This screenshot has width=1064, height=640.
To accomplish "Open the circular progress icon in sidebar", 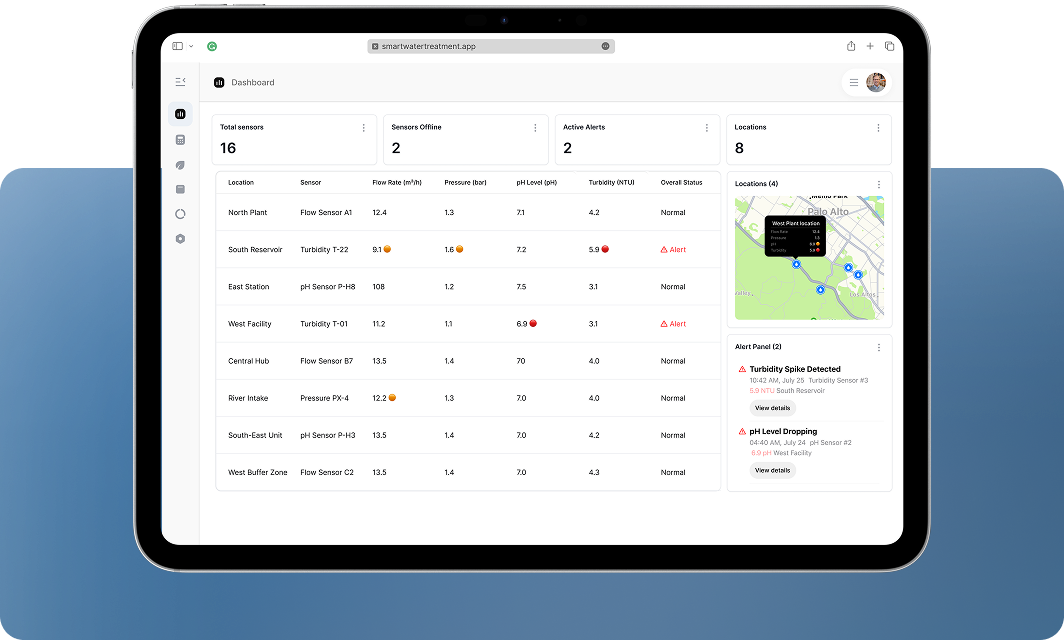I will pyautogui.click(x=180, y=213).
